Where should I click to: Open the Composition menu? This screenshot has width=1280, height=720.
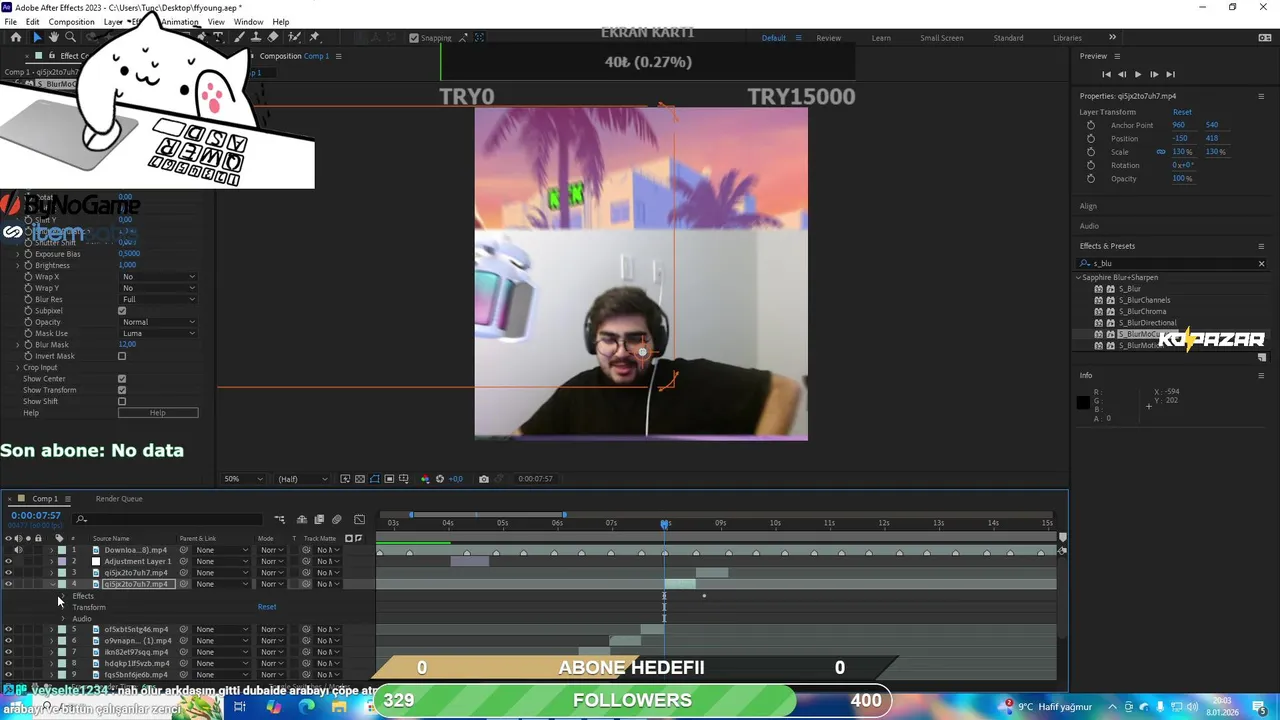pos(71,22)
